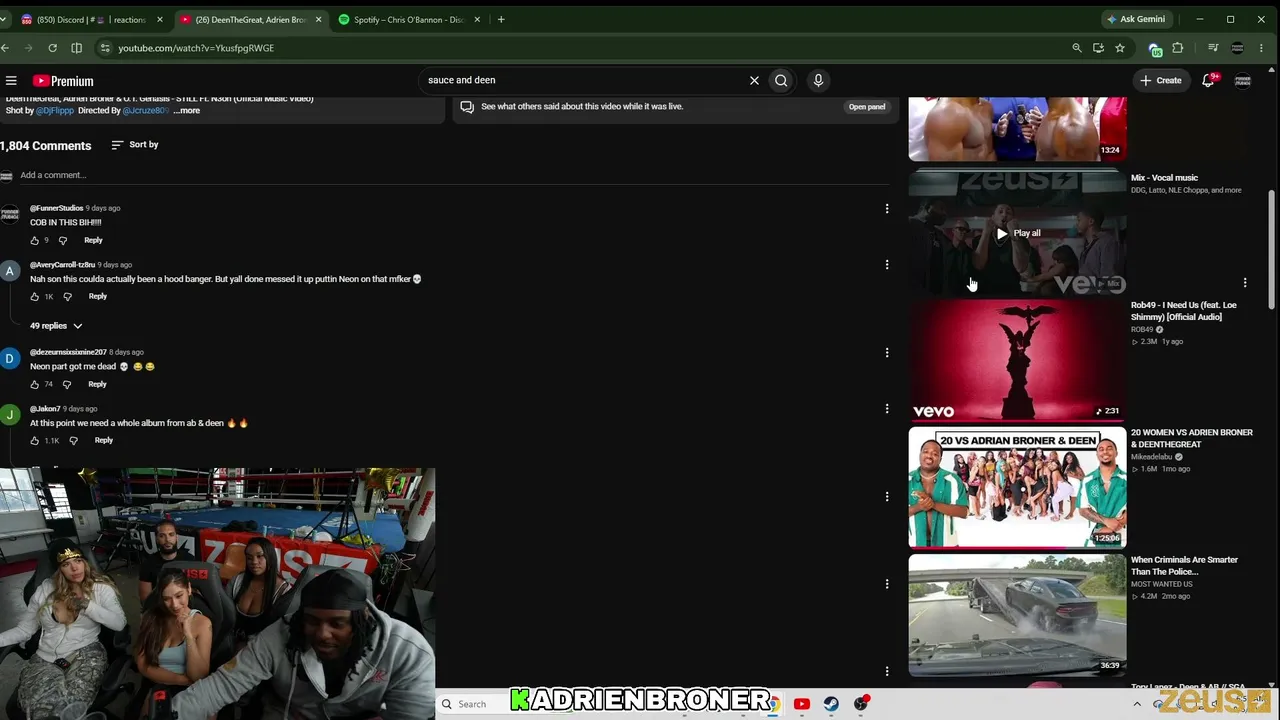Open options menu for @FunnerStudios comment
Viewport: 1280px width, 720px height.
click(886, 209)
